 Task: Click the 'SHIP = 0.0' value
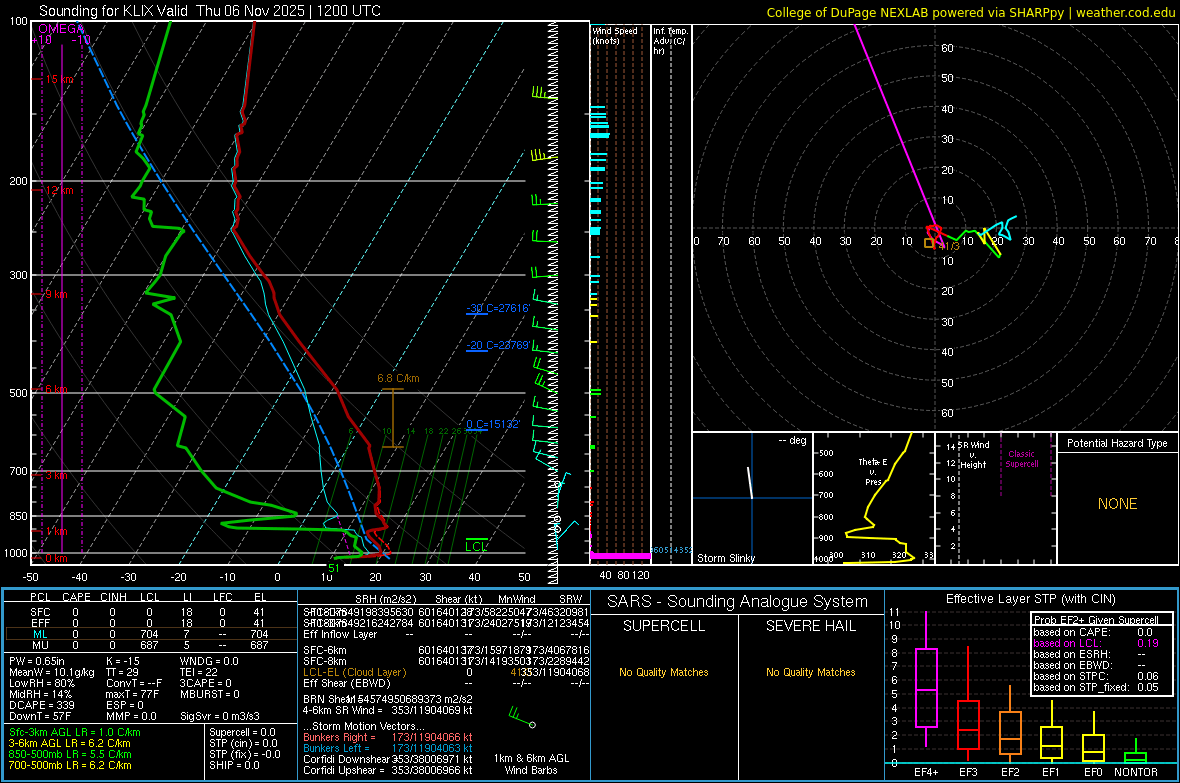click(234, 765)
